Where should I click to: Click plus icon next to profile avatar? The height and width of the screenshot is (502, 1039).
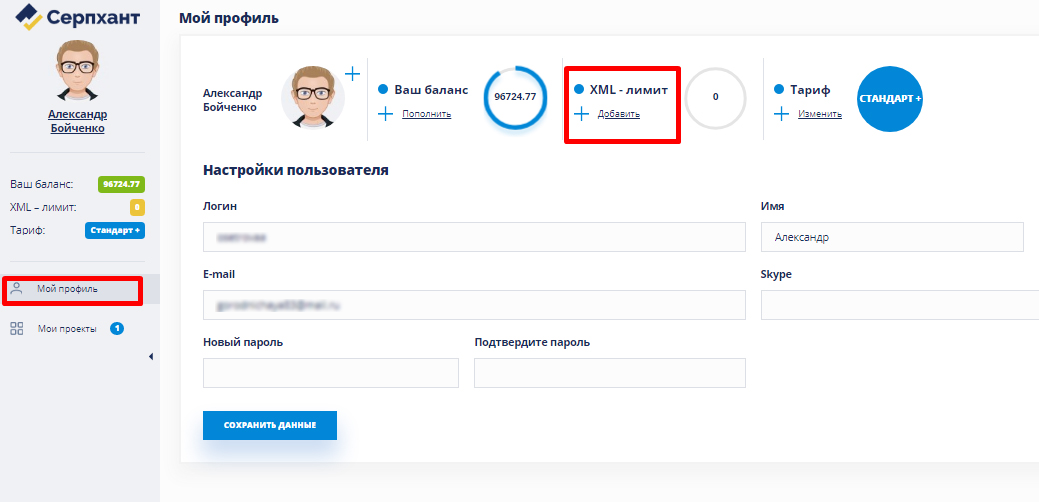pos(352,74)
